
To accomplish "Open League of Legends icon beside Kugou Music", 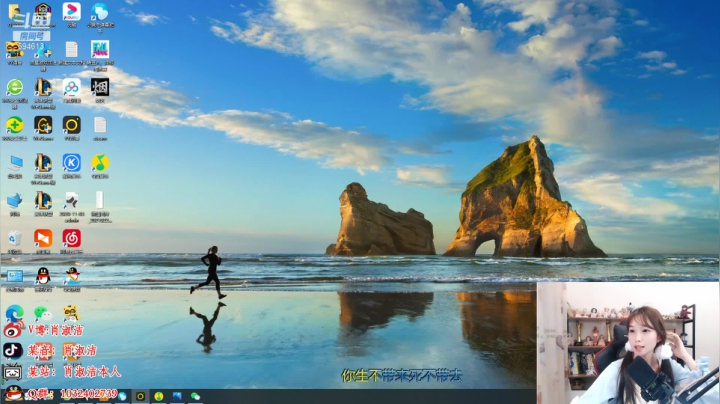I will coord(43,163).
